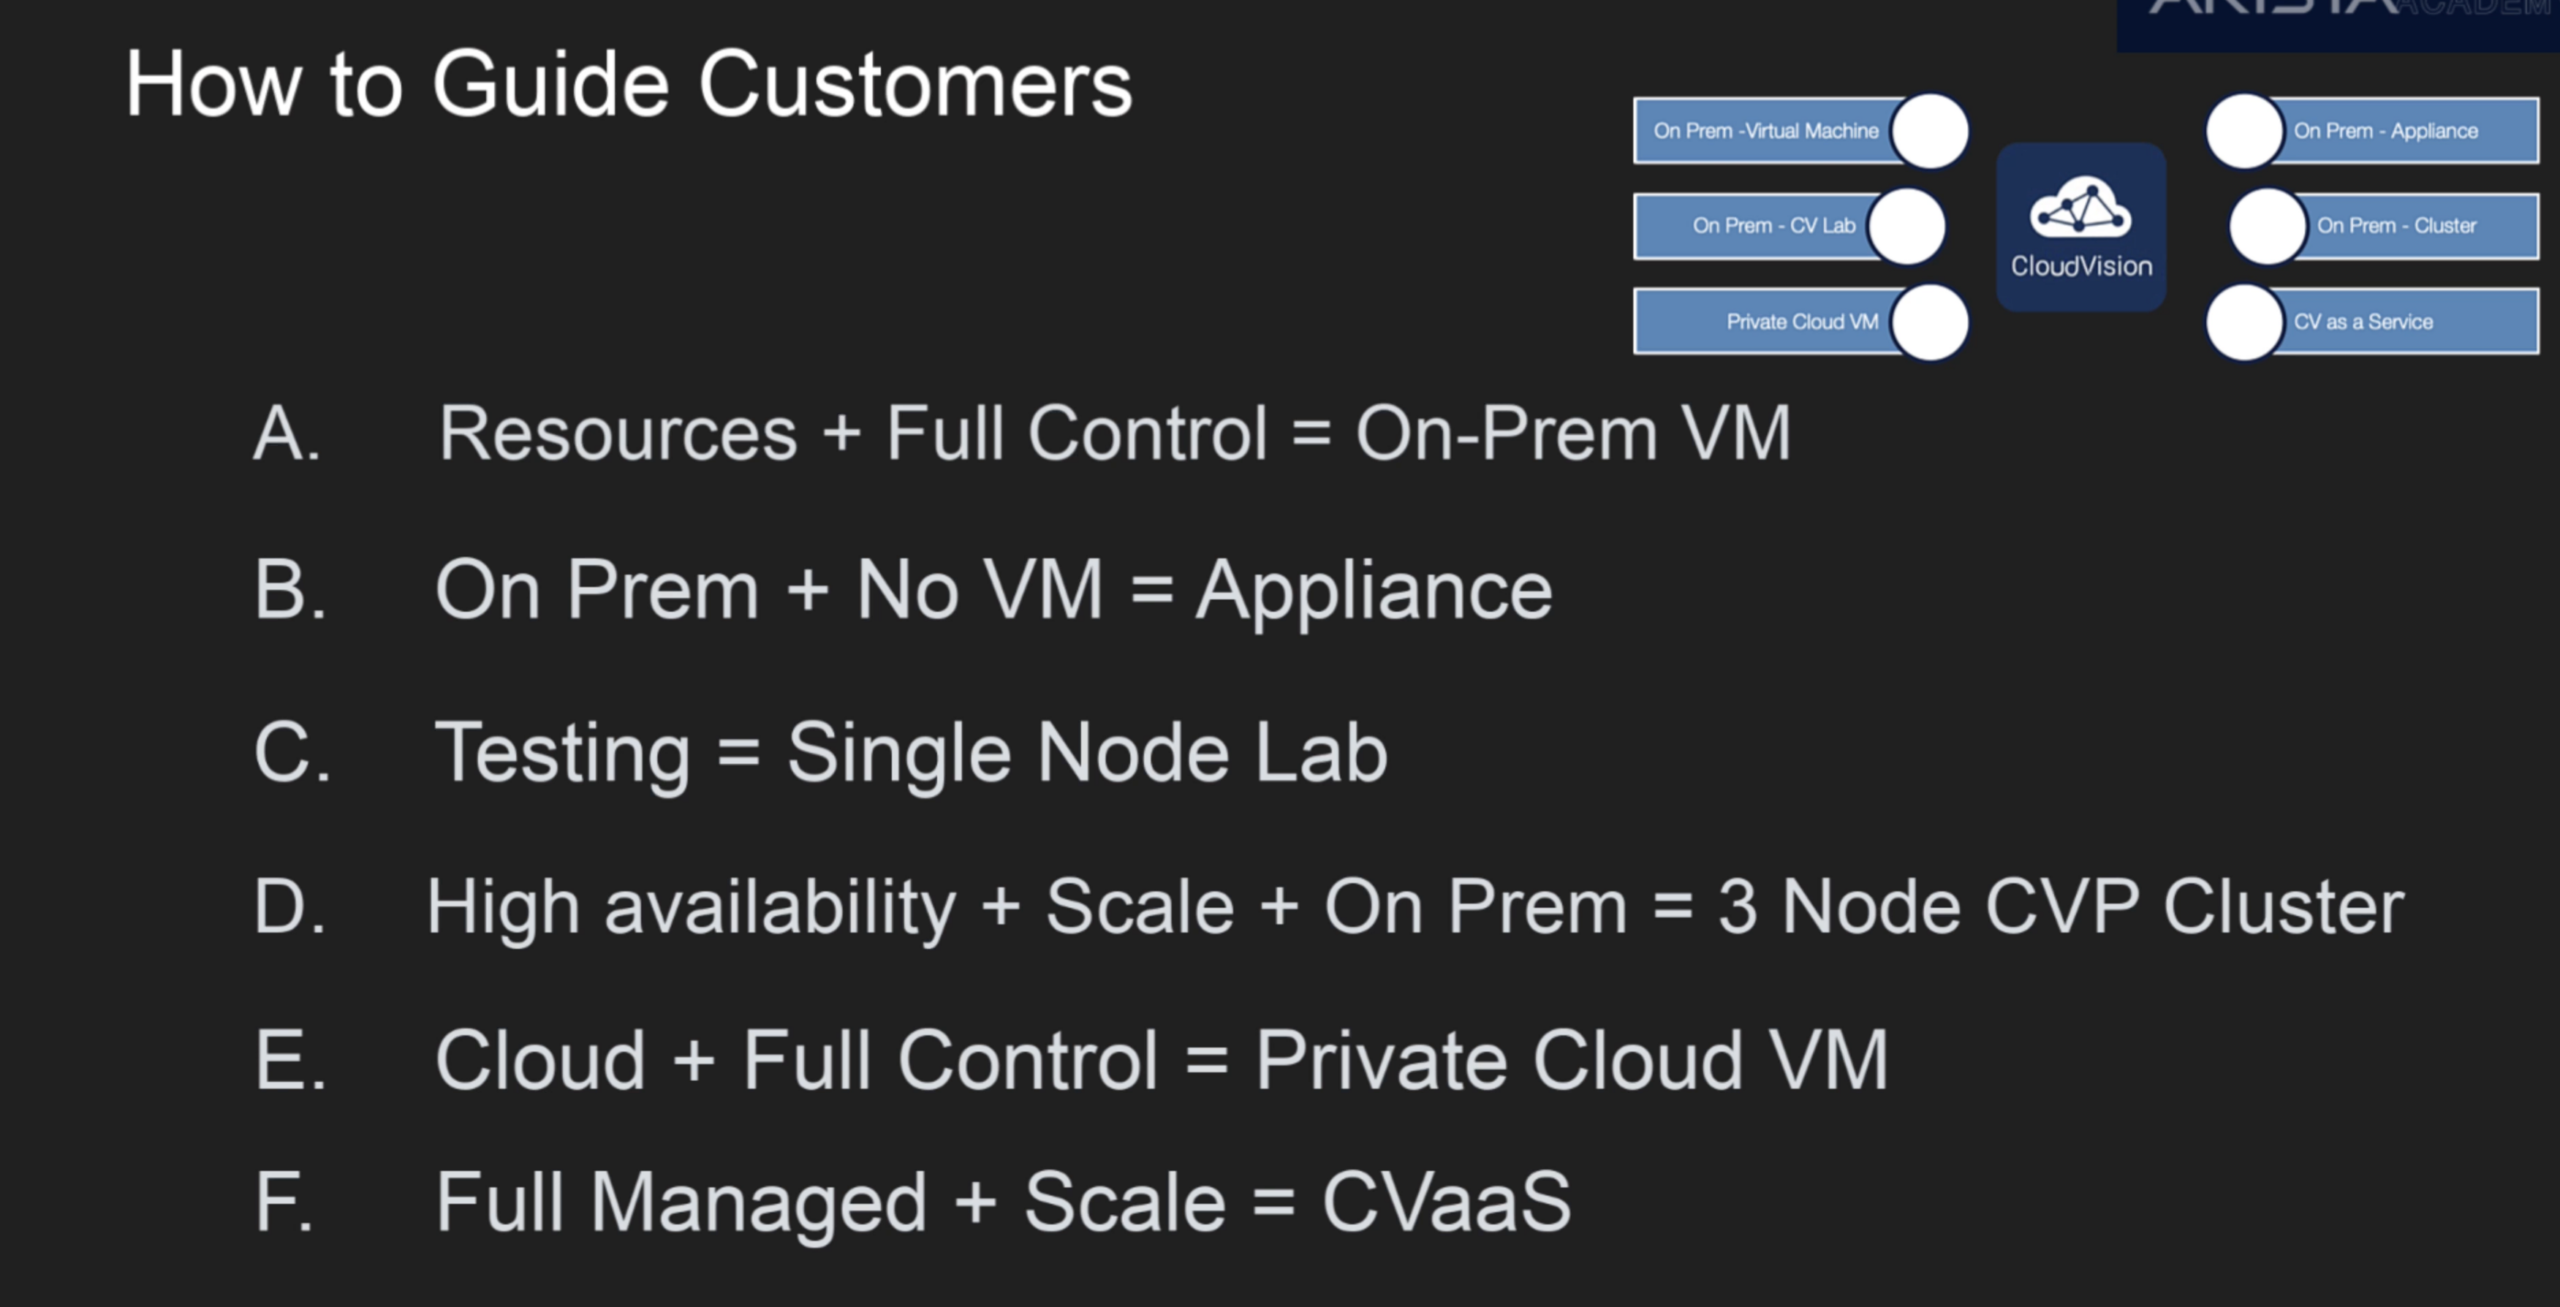Click the On Prem -Virtual Machine box label
This screenshot has width=2560, height=1307.
pyautogui.click(x=1765, y=131)
